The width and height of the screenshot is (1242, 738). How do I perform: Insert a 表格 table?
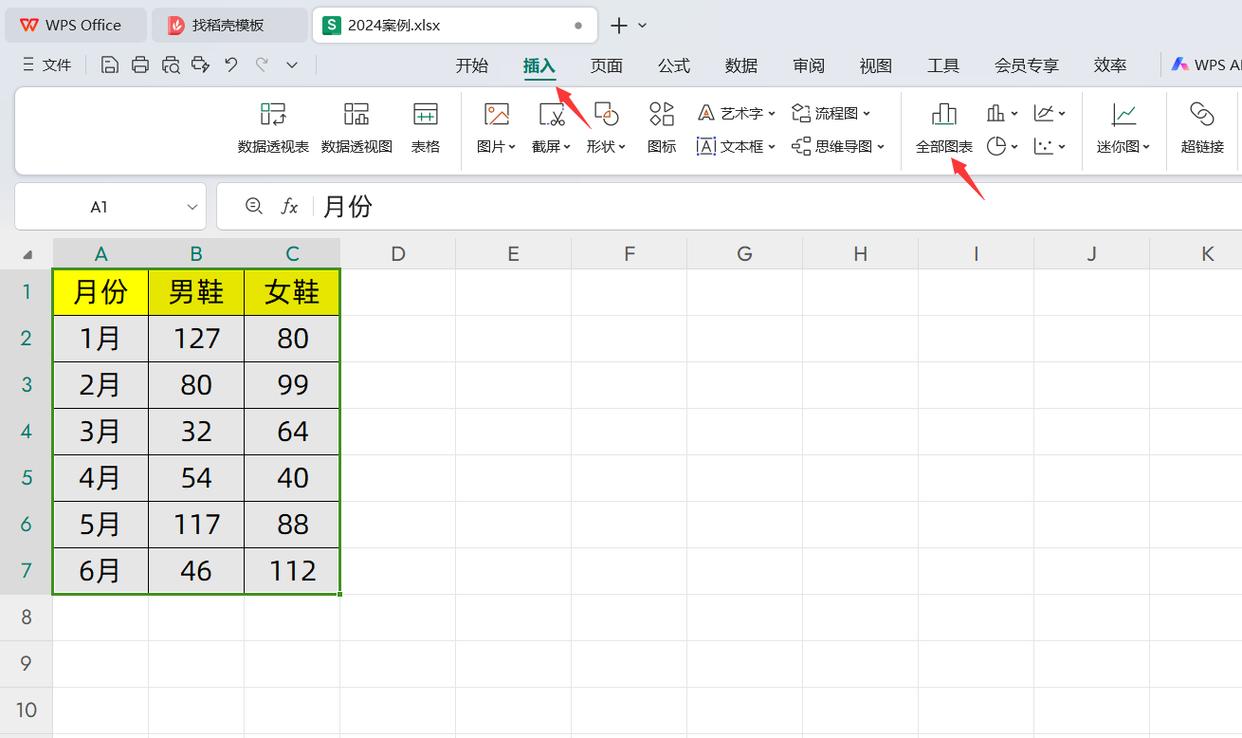(x=425, y=128)
